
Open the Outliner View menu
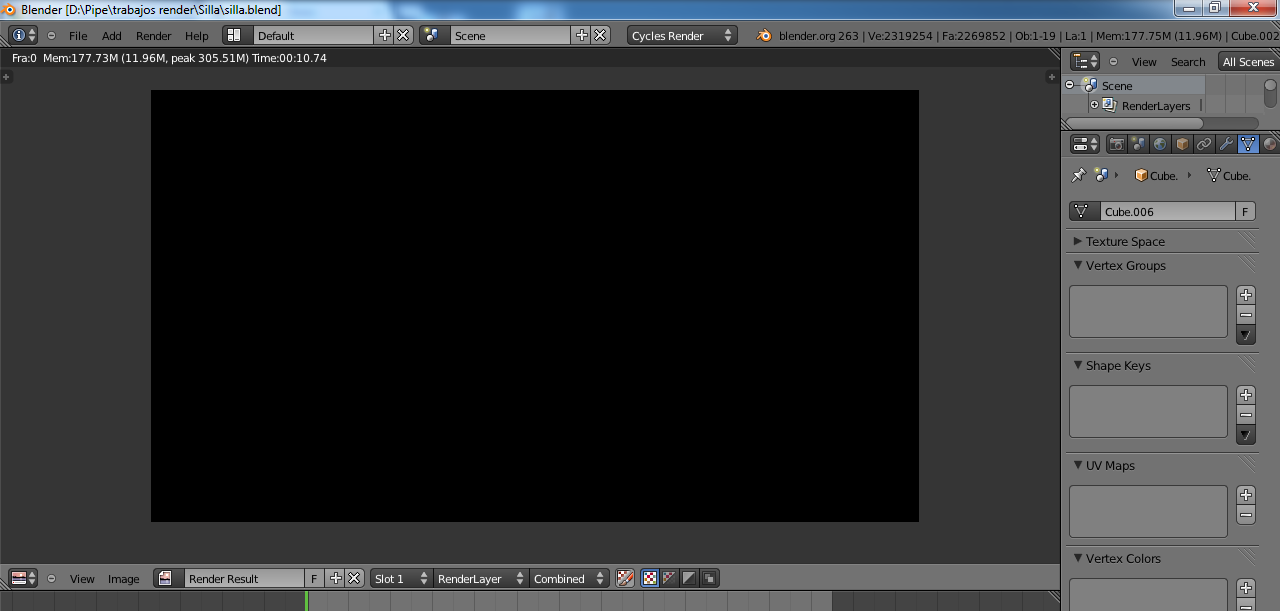1144,61
